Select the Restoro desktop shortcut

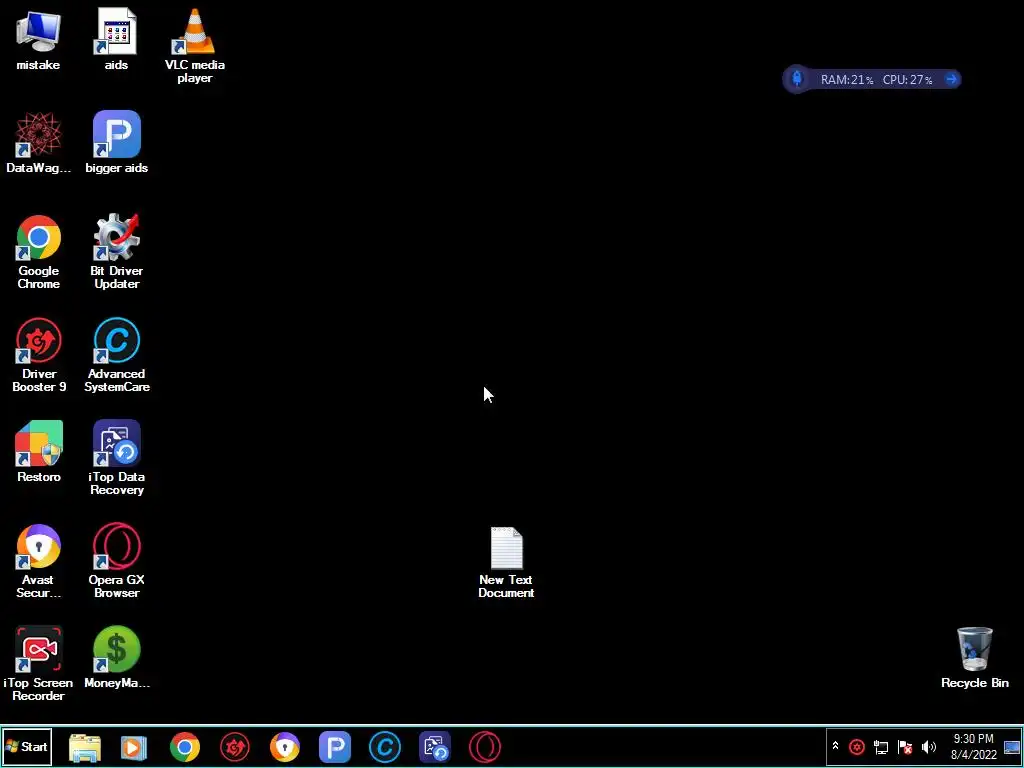[x=39, y=451]
